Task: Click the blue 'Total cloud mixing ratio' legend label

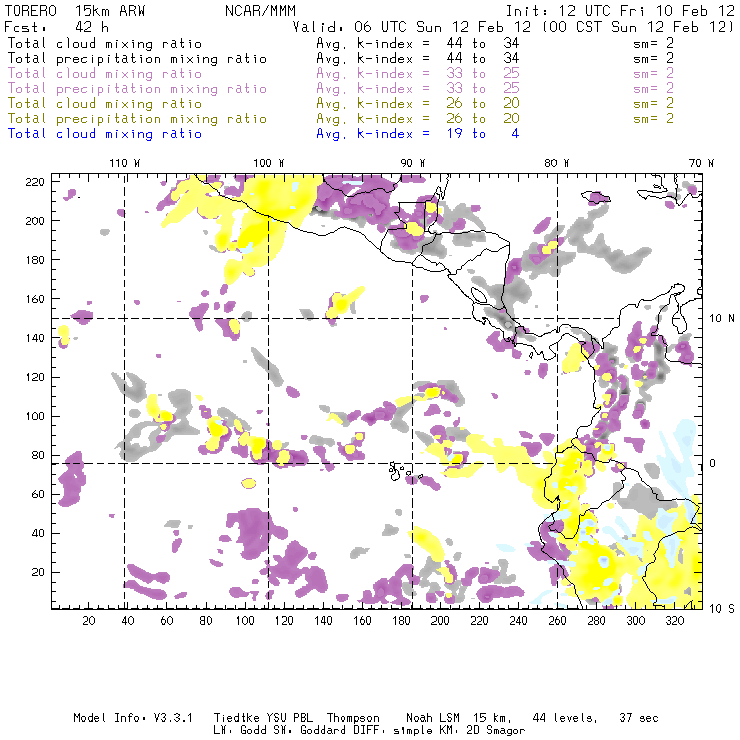Action: tap(105, 134)
